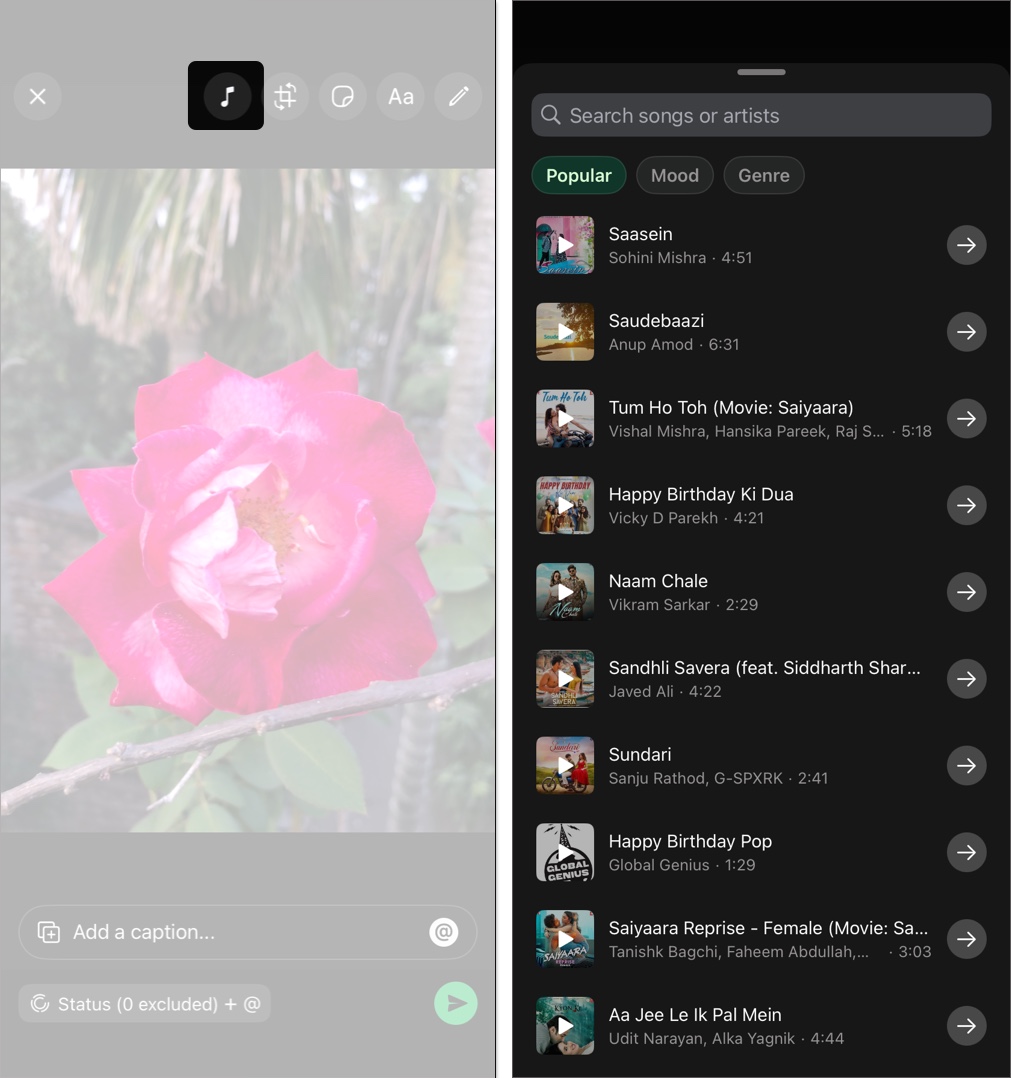Screen dimensions: 1011x1078
Task: Play preview of Aa Jee Le Ik Pal Mein
Action: coord(564,1025)
